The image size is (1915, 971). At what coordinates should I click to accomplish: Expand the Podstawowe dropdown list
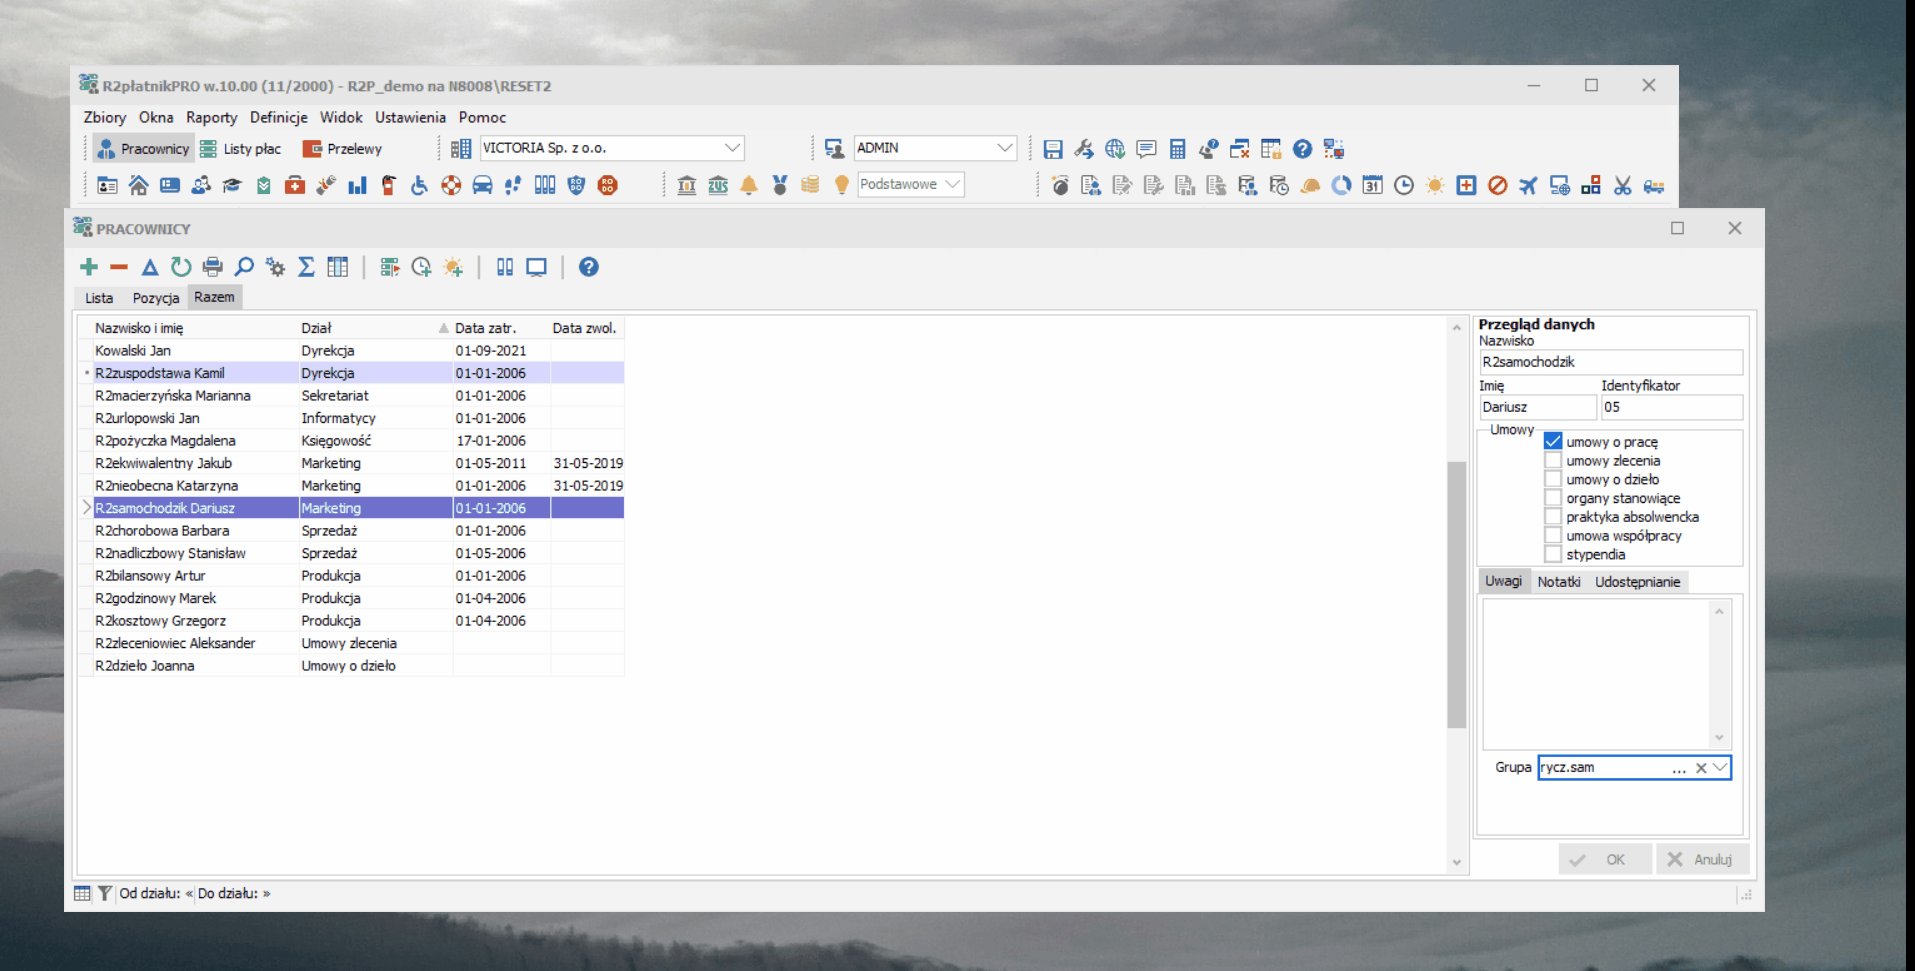pos(952,184)
